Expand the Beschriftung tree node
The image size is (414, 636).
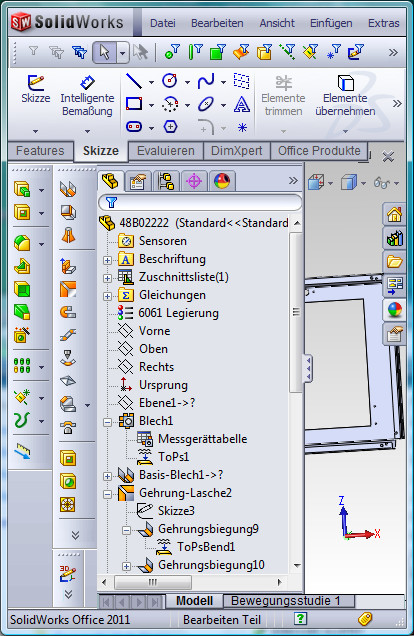pyautogui.click(x=107, y=260)
